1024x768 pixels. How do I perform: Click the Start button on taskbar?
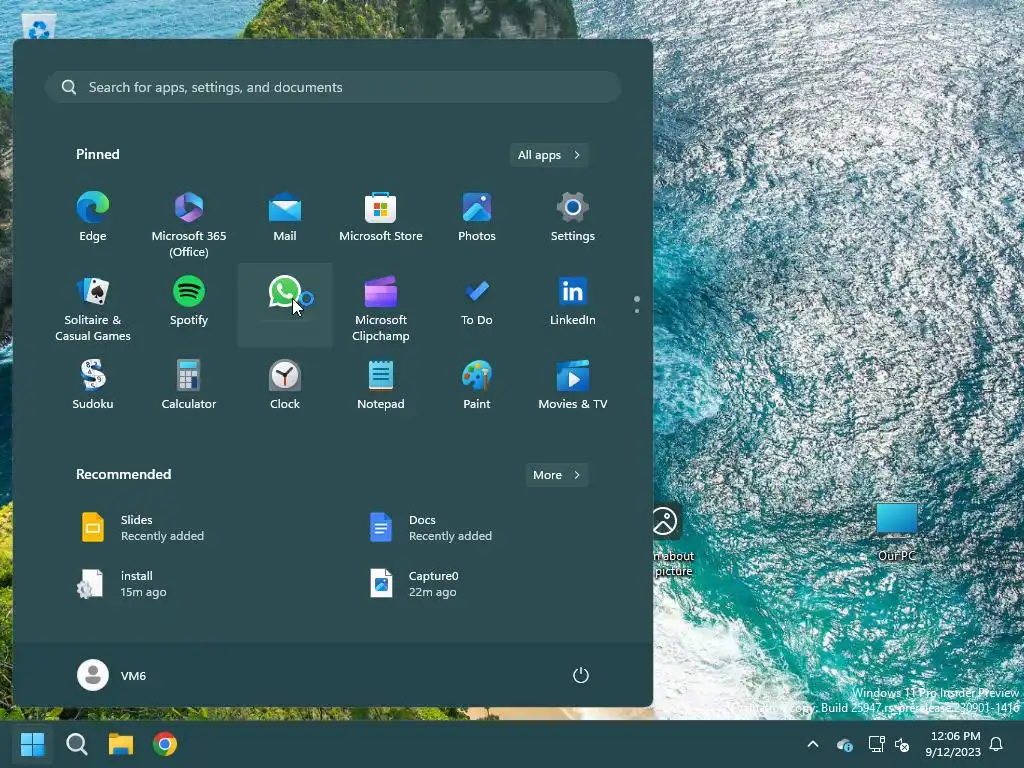tap(32, 744)
